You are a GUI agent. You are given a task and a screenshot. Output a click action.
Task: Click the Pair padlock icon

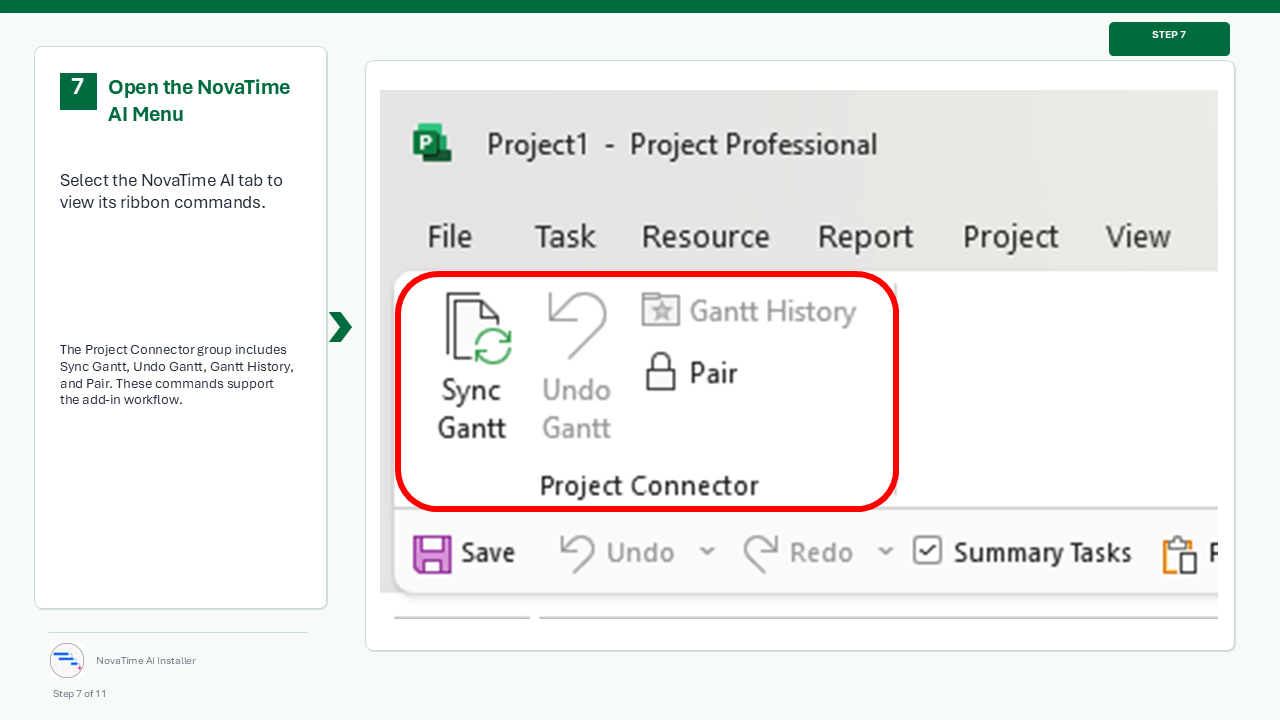[660, 371]
